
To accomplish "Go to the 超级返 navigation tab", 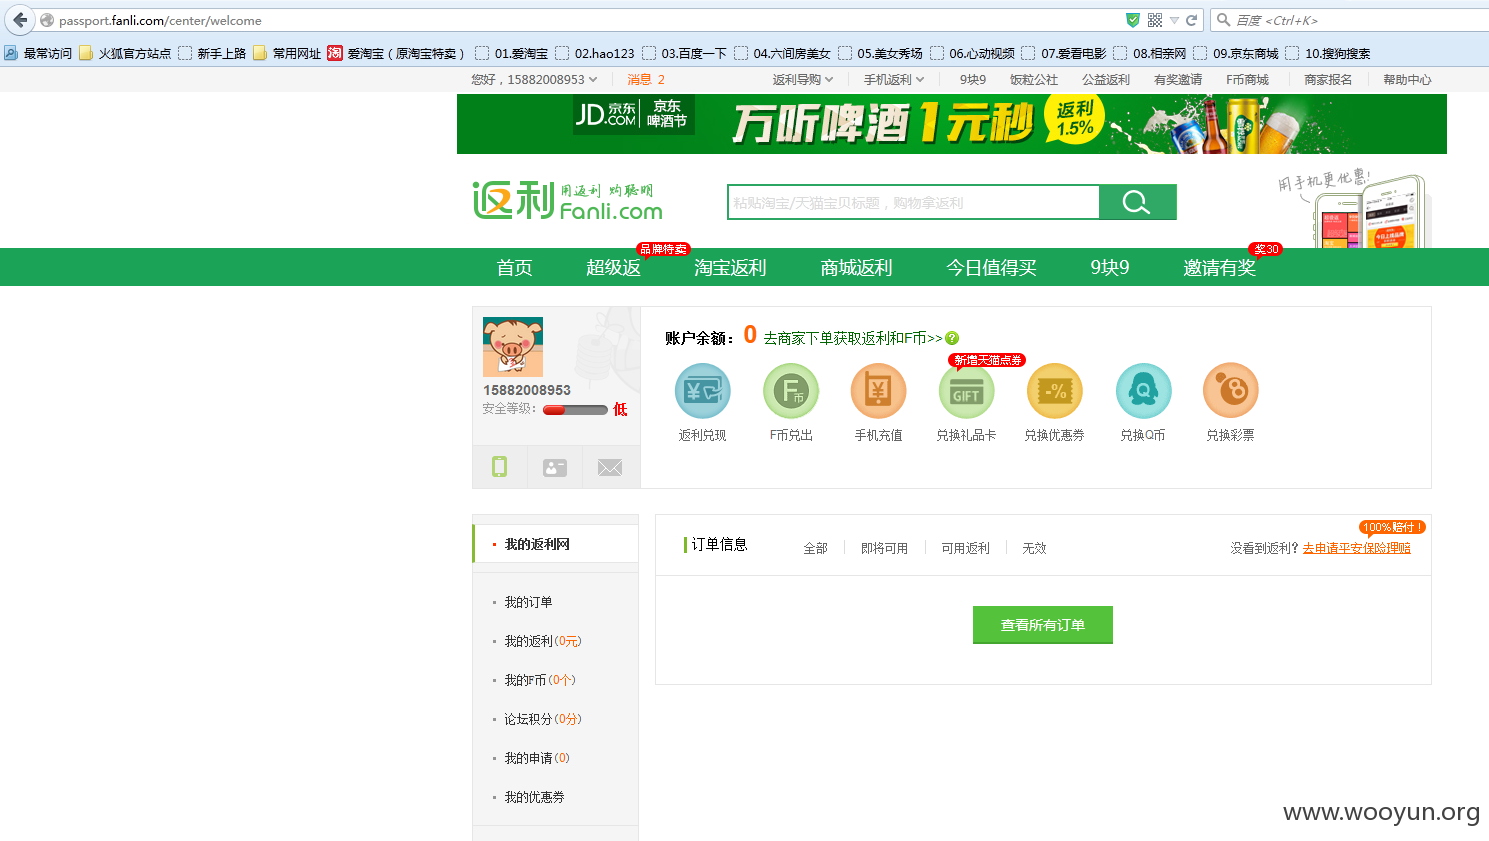I will [613, 267].
